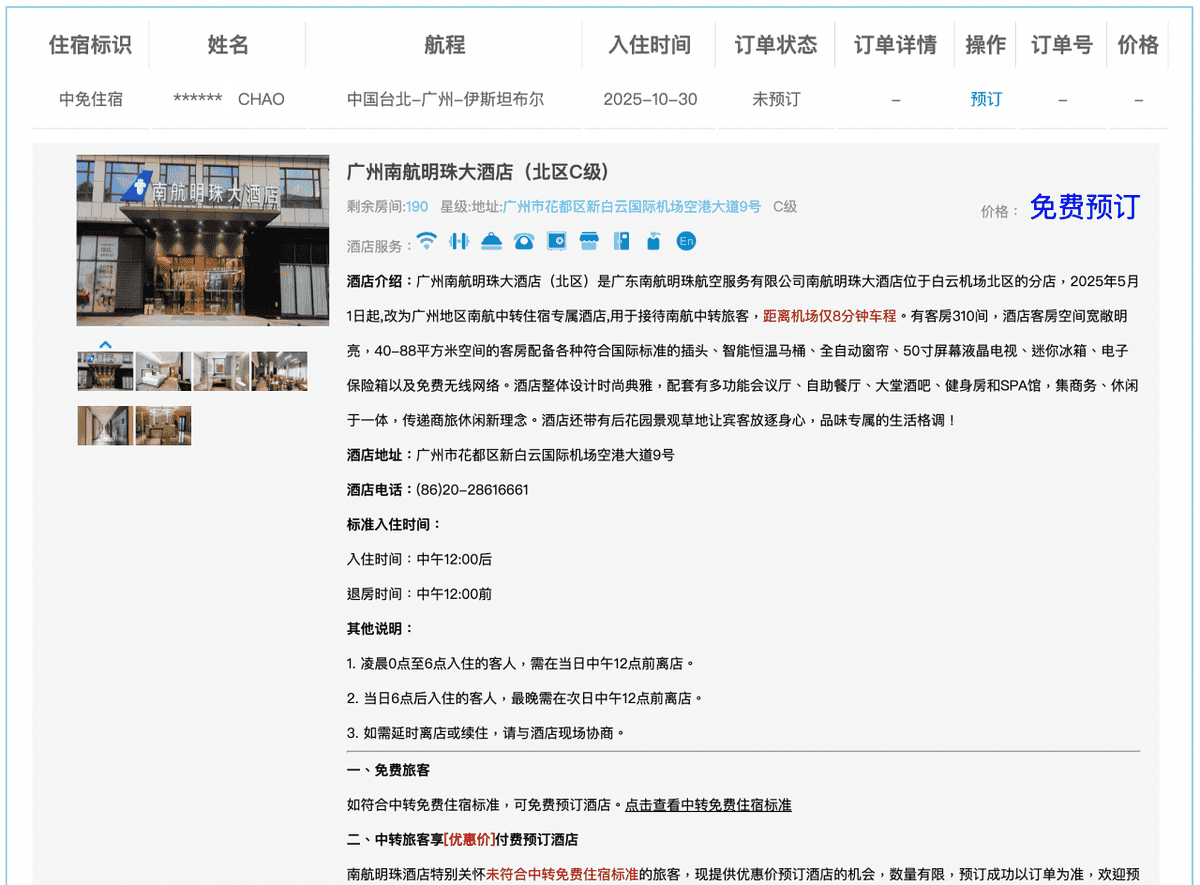Click hotel title 广州南航明珠大酒店（北区C级）

click(x=478, y=171)
